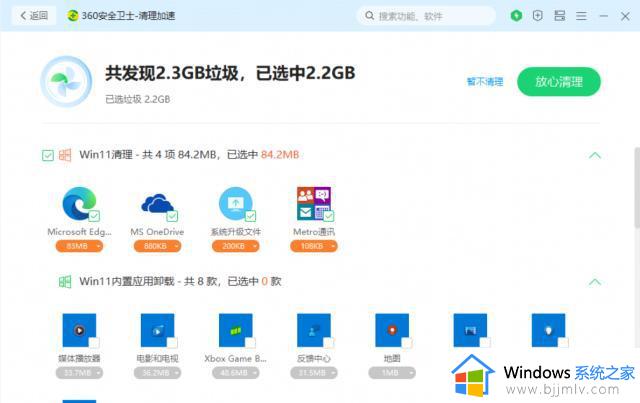The height and width of the screenshot is (403, 640).
Task: Open the 108KB dropdown under Metro通讯
Action: coord(314,246)
